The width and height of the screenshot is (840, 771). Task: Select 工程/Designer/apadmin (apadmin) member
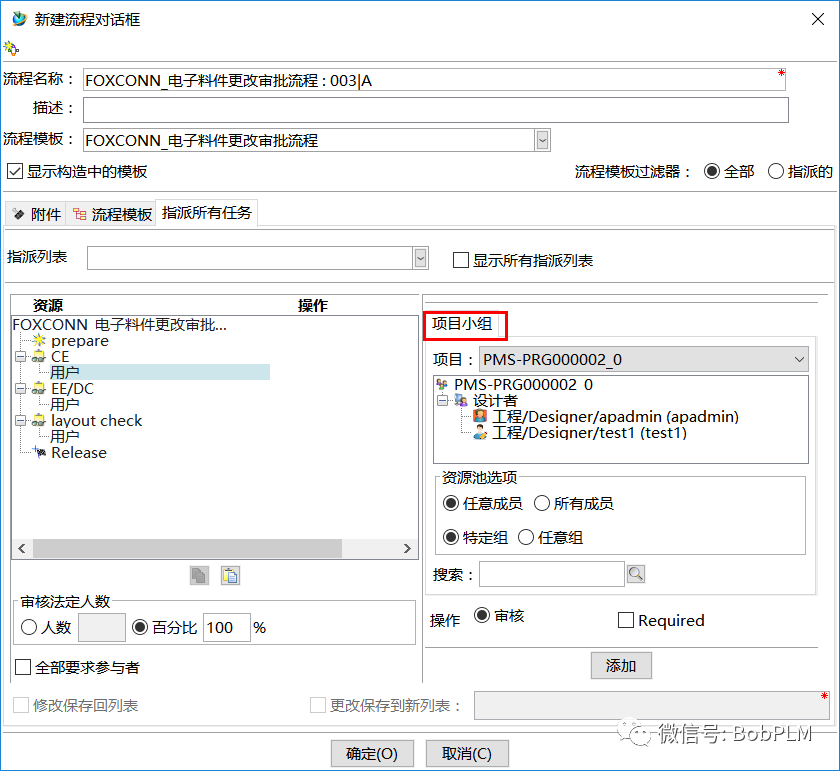615,416
